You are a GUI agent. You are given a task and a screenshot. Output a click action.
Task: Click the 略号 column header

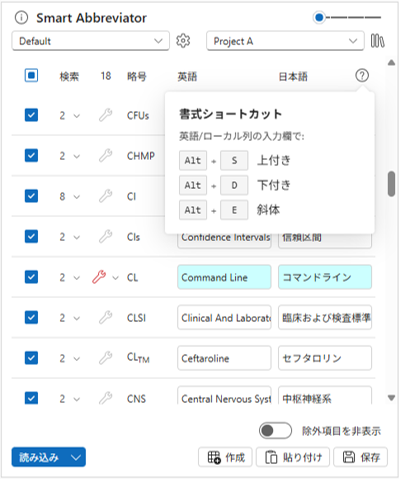pyautogui.click(x=137, y=76)
